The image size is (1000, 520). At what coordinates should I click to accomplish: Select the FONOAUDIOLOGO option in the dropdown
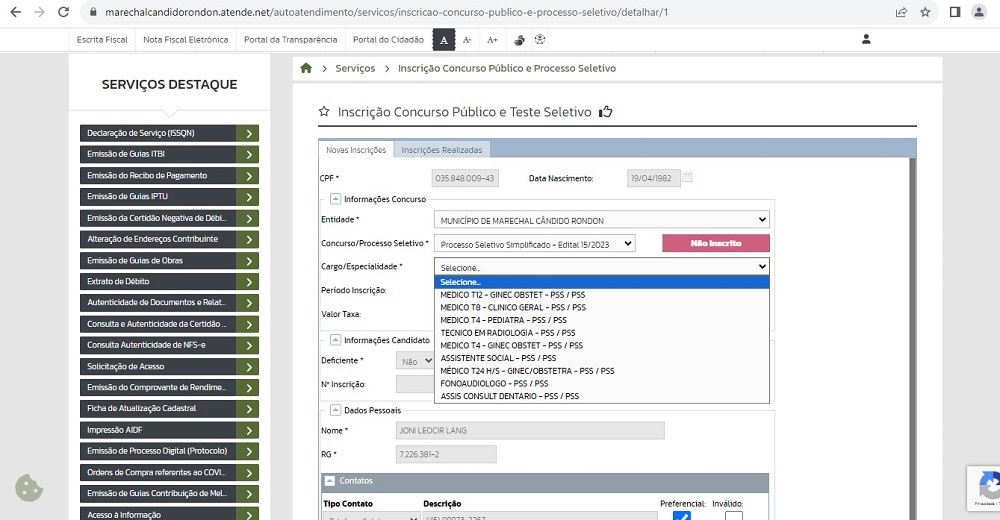(494, 384)
